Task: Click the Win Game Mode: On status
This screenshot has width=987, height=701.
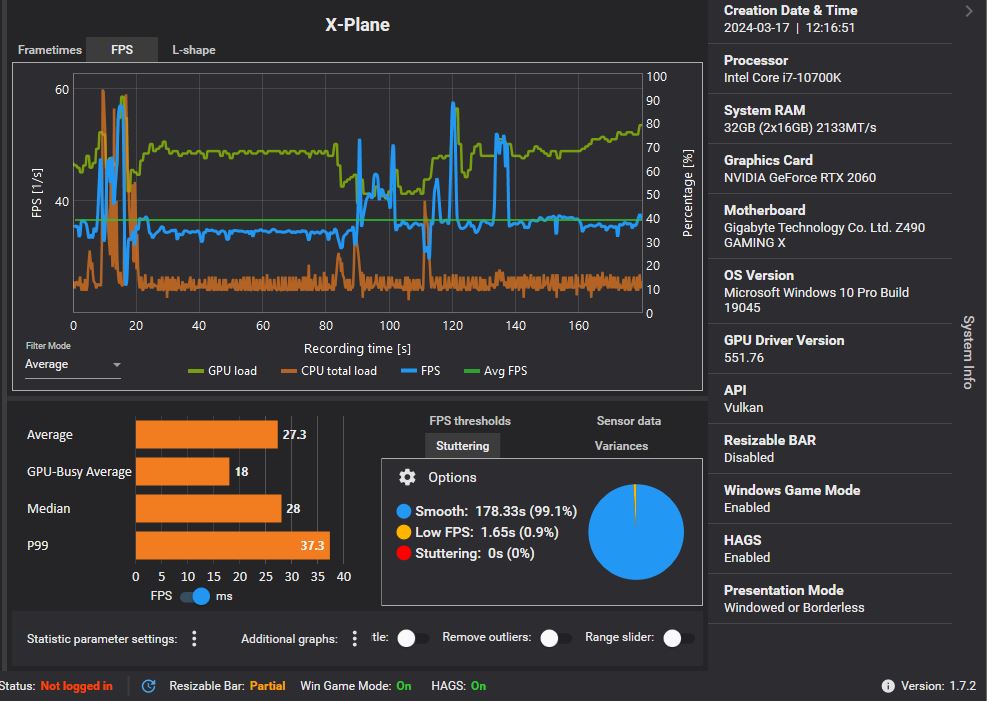Action: (x=356, y=686)
